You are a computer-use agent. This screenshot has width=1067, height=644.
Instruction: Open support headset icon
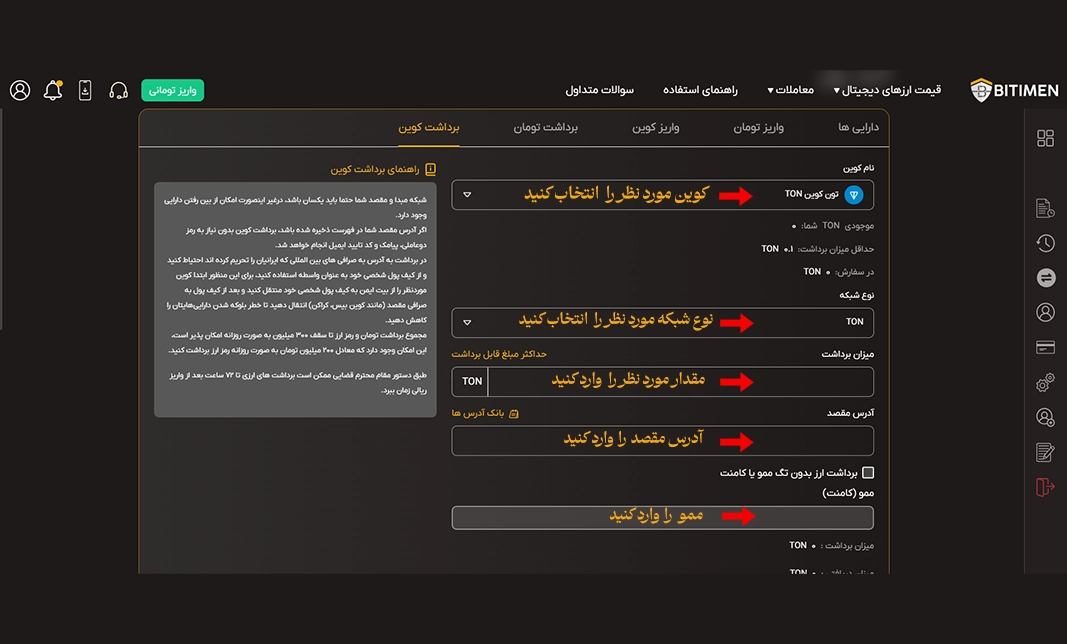coord(118,90)
